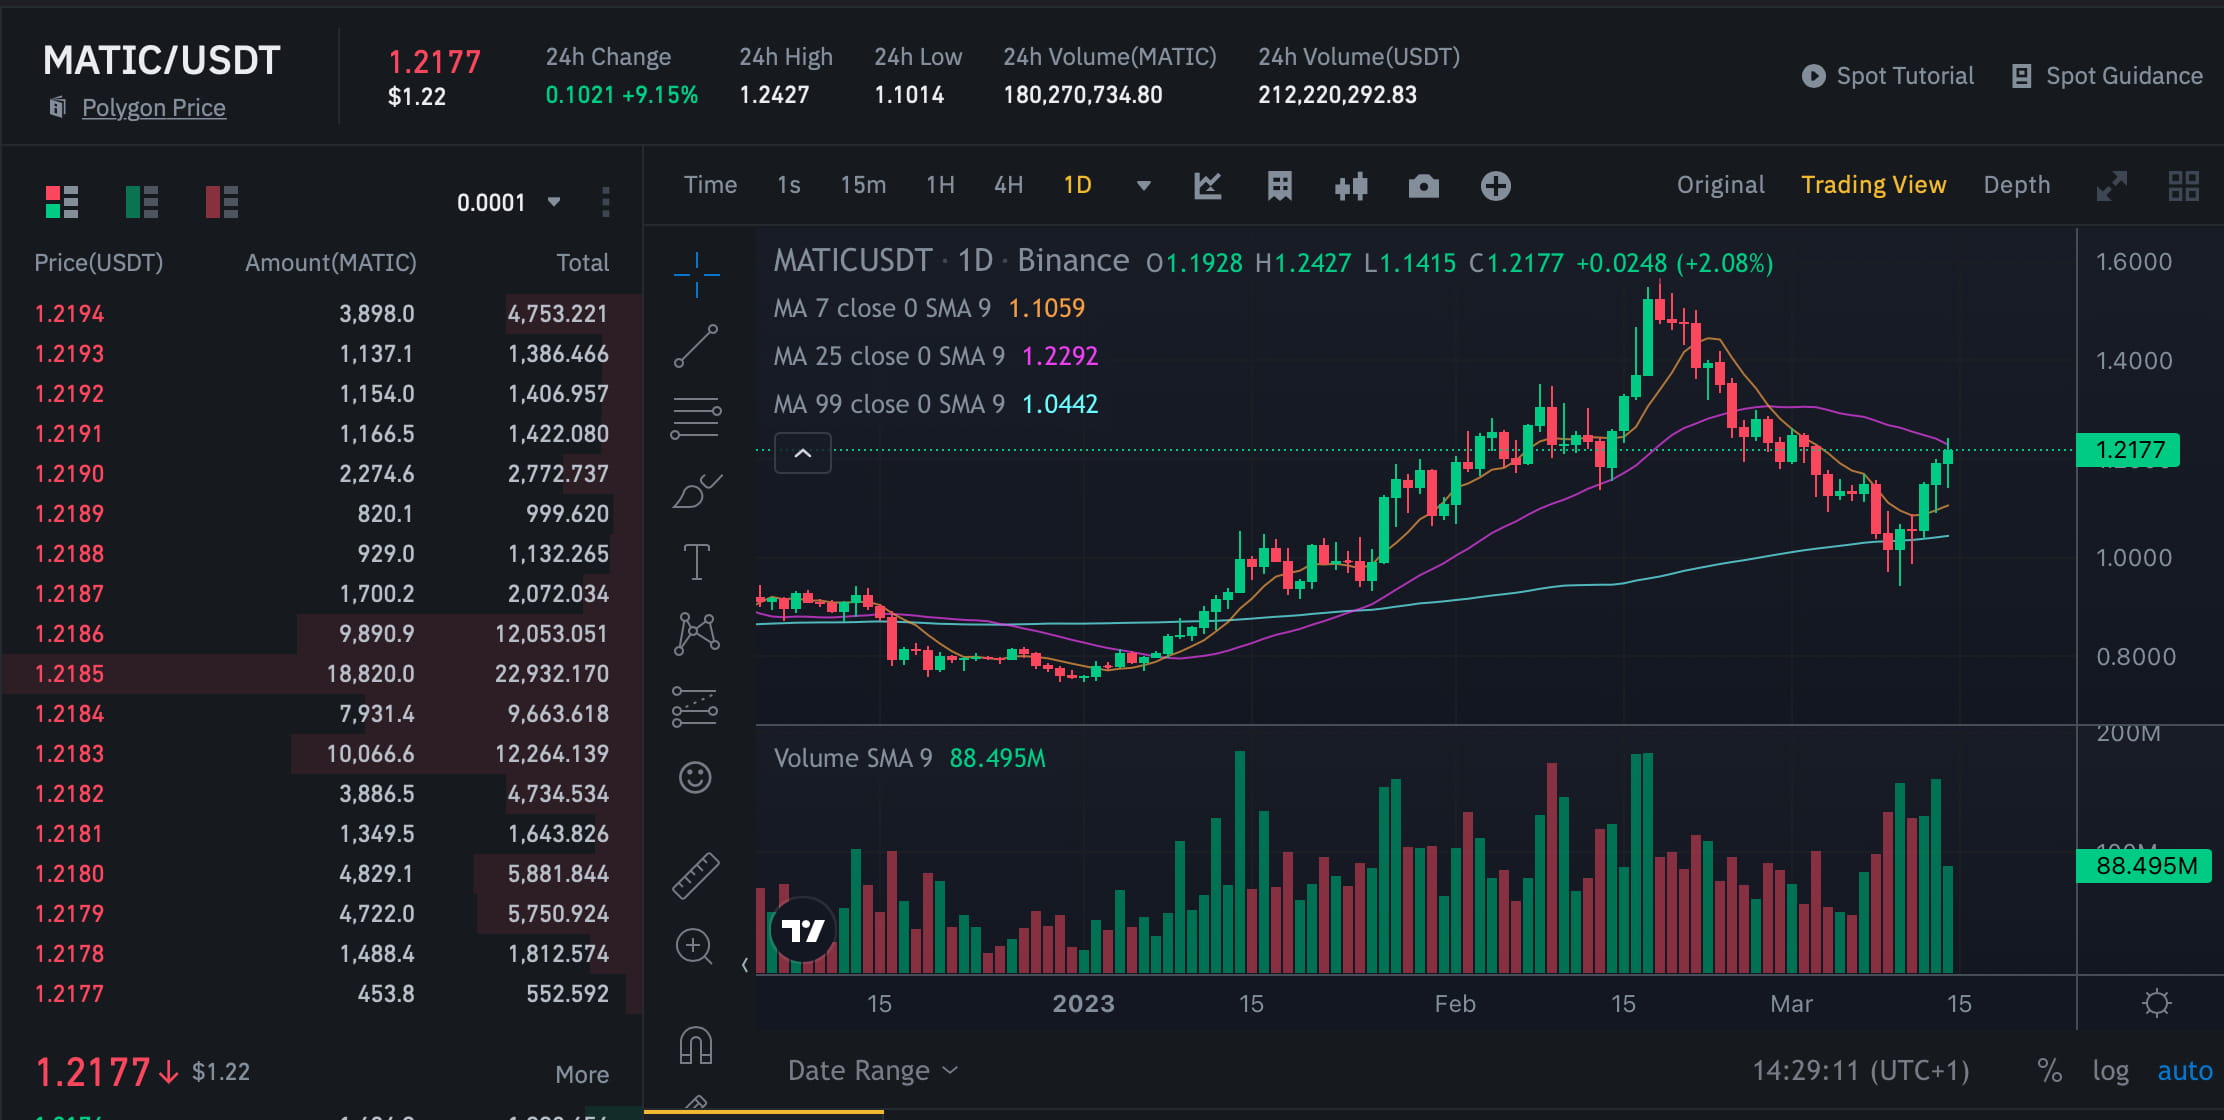Select the 4H timeframe tab
The height and width of the screenshot is (1120, 2224).
(x=1009, y=184)
